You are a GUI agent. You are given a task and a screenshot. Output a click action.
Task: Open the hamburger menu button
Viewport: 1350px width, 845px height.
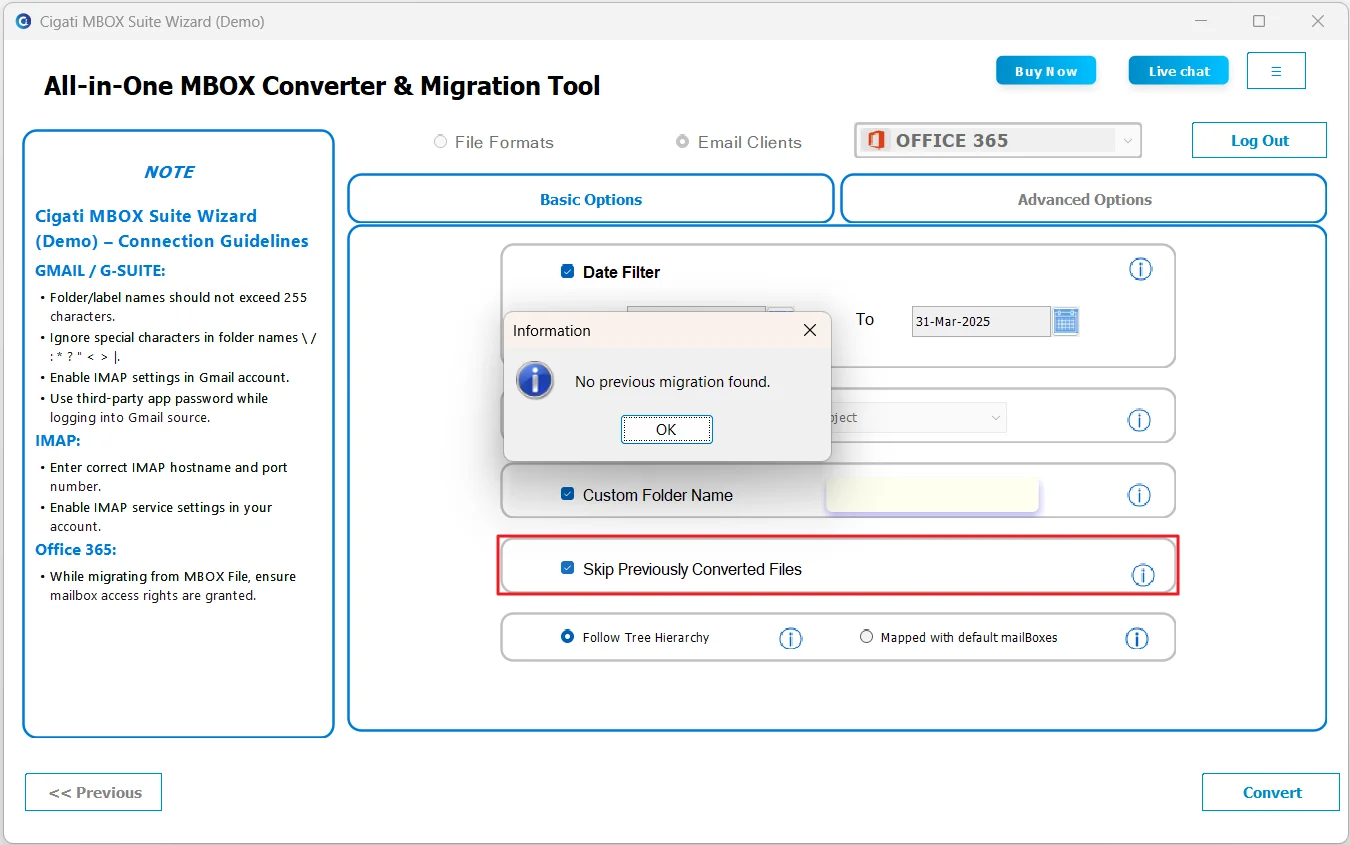(1276, 71)
